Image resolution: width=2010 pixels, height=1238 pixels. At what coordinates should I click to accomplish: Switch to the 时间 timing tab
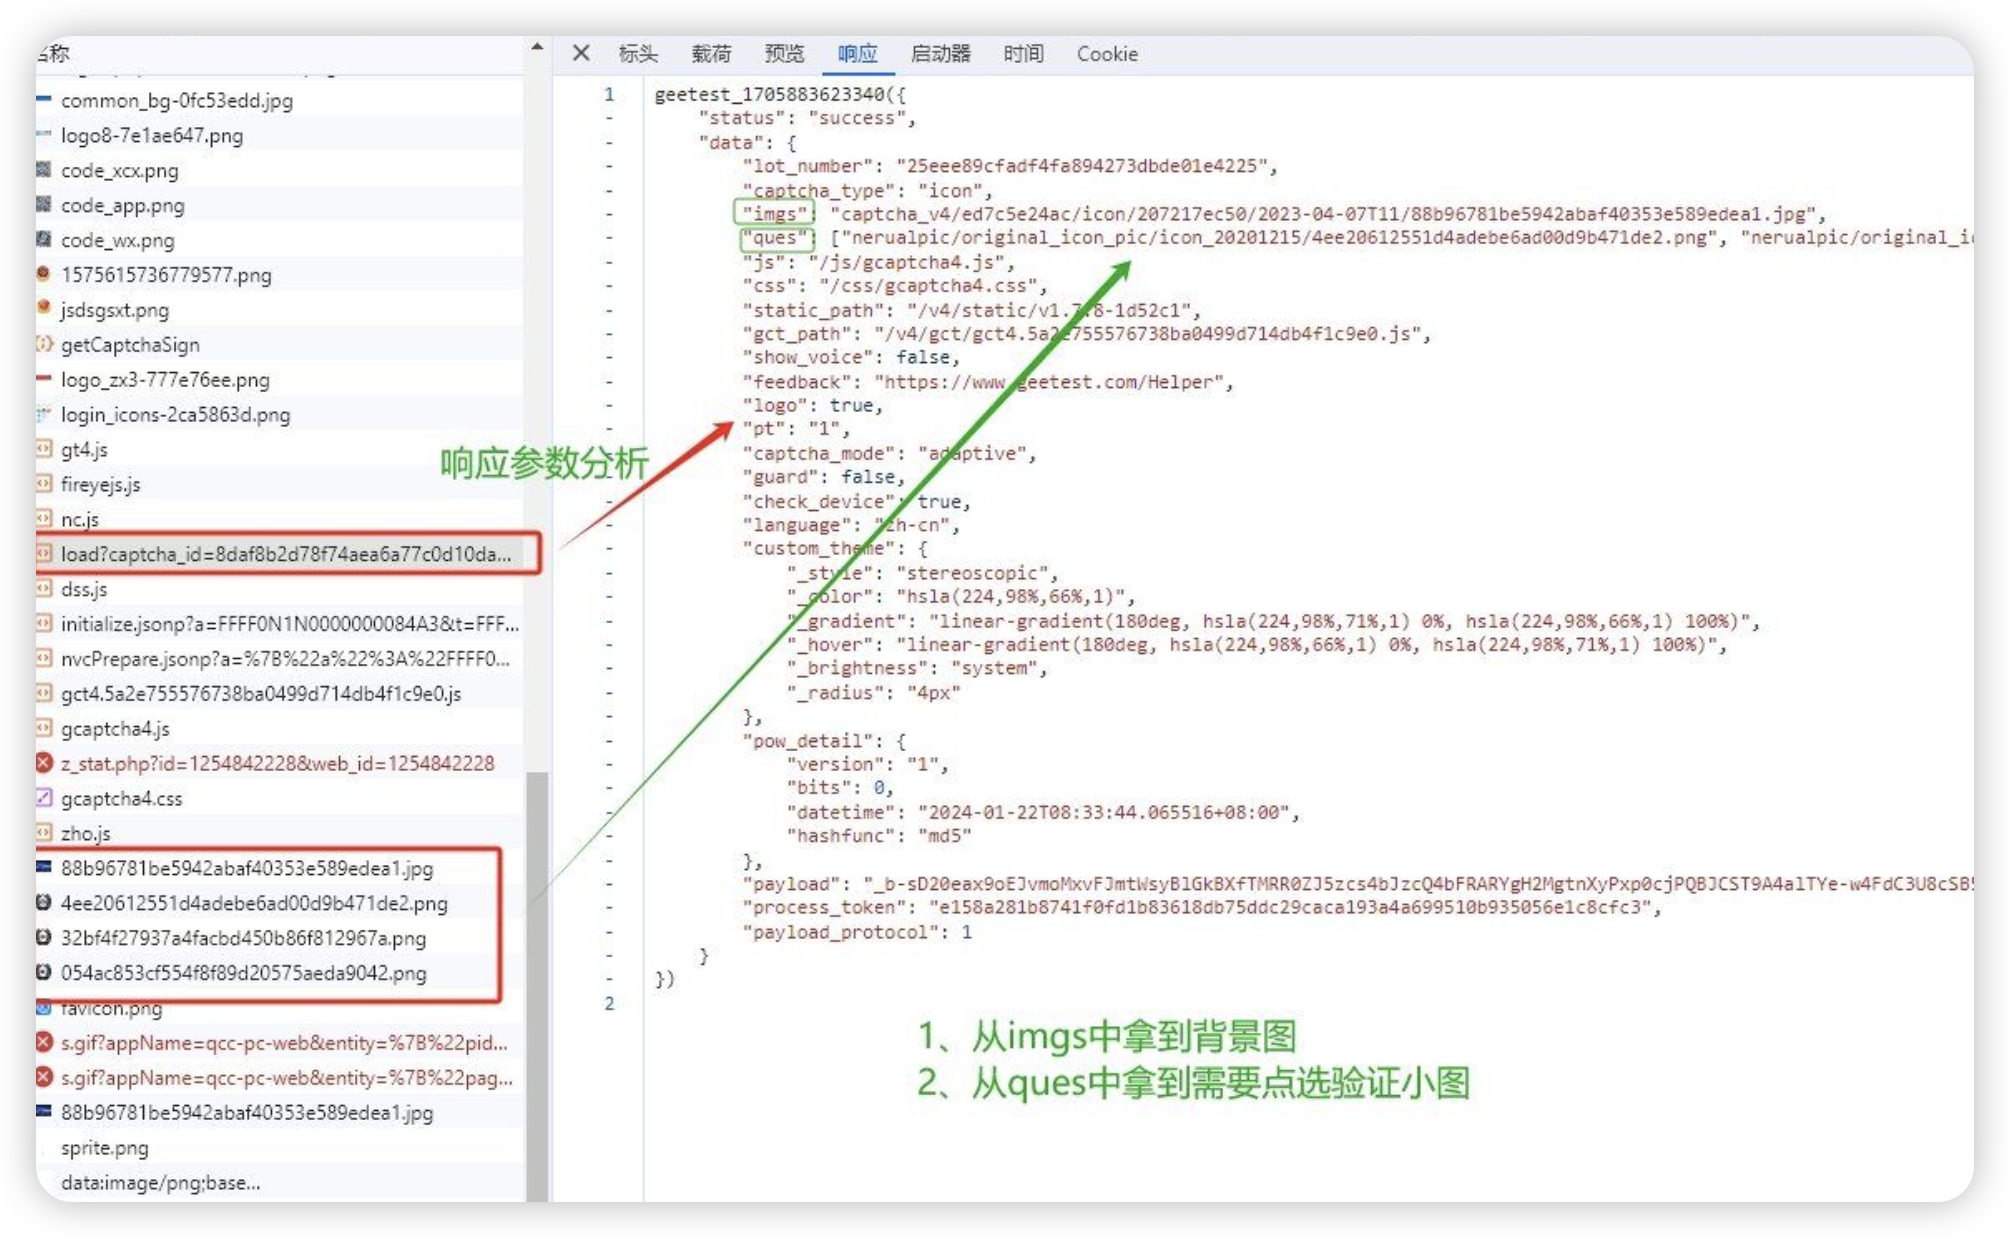[1023, 54]
